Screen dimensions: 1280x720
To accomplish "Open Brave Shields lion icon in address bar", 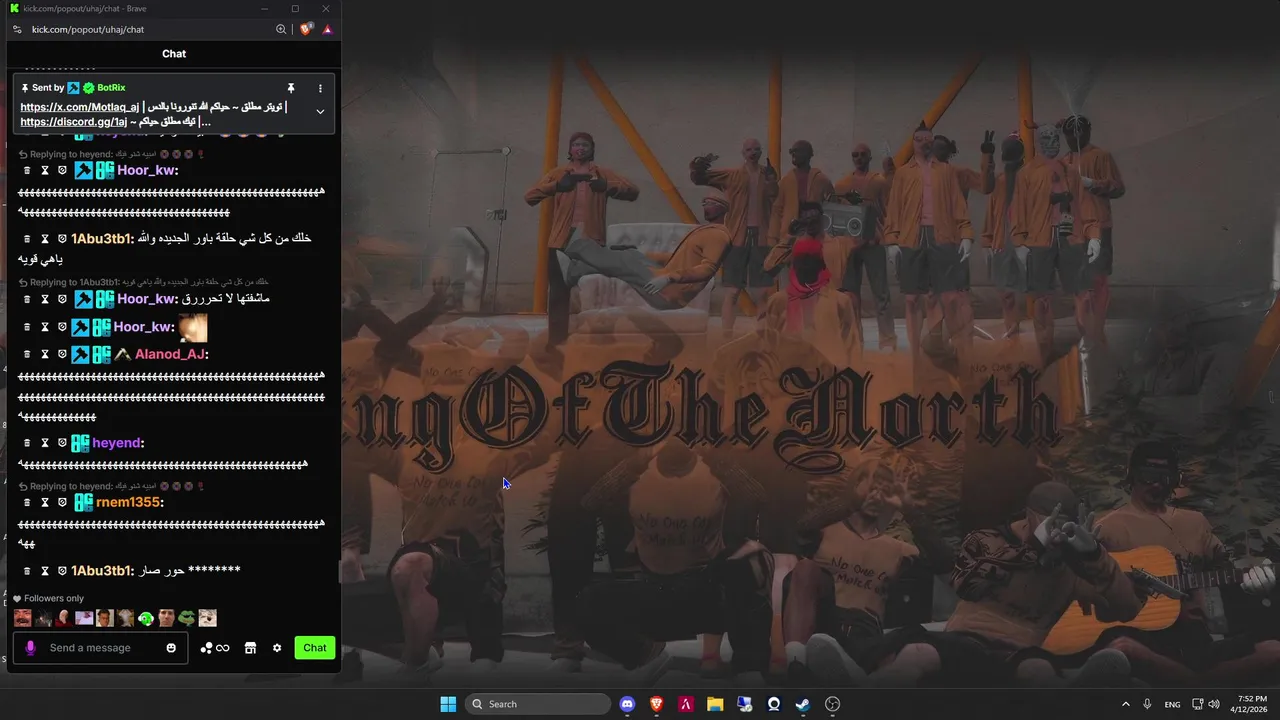I will (x=306, y=29).
